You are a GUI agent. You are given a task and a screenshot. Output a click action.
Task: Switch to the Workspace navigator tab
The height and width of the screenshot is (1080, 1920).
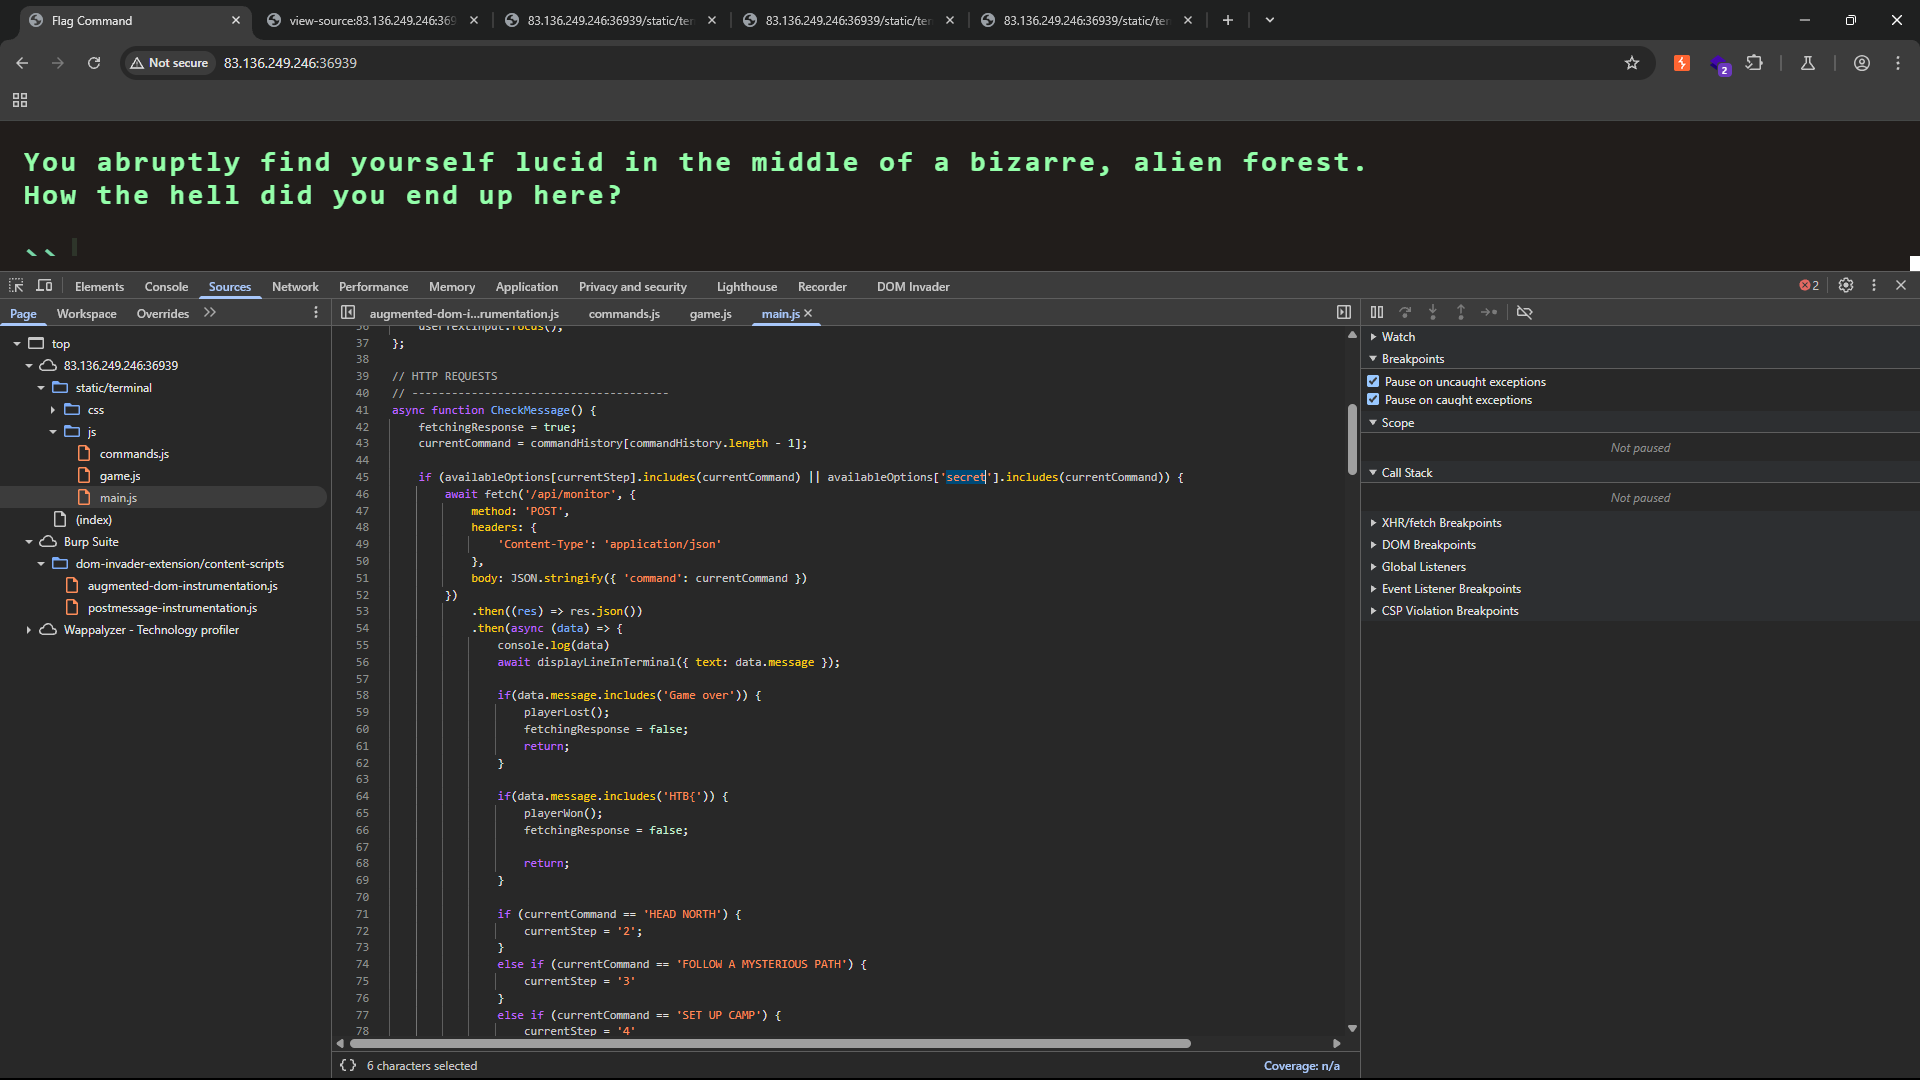pyautogui.click(x=86, y=314)
